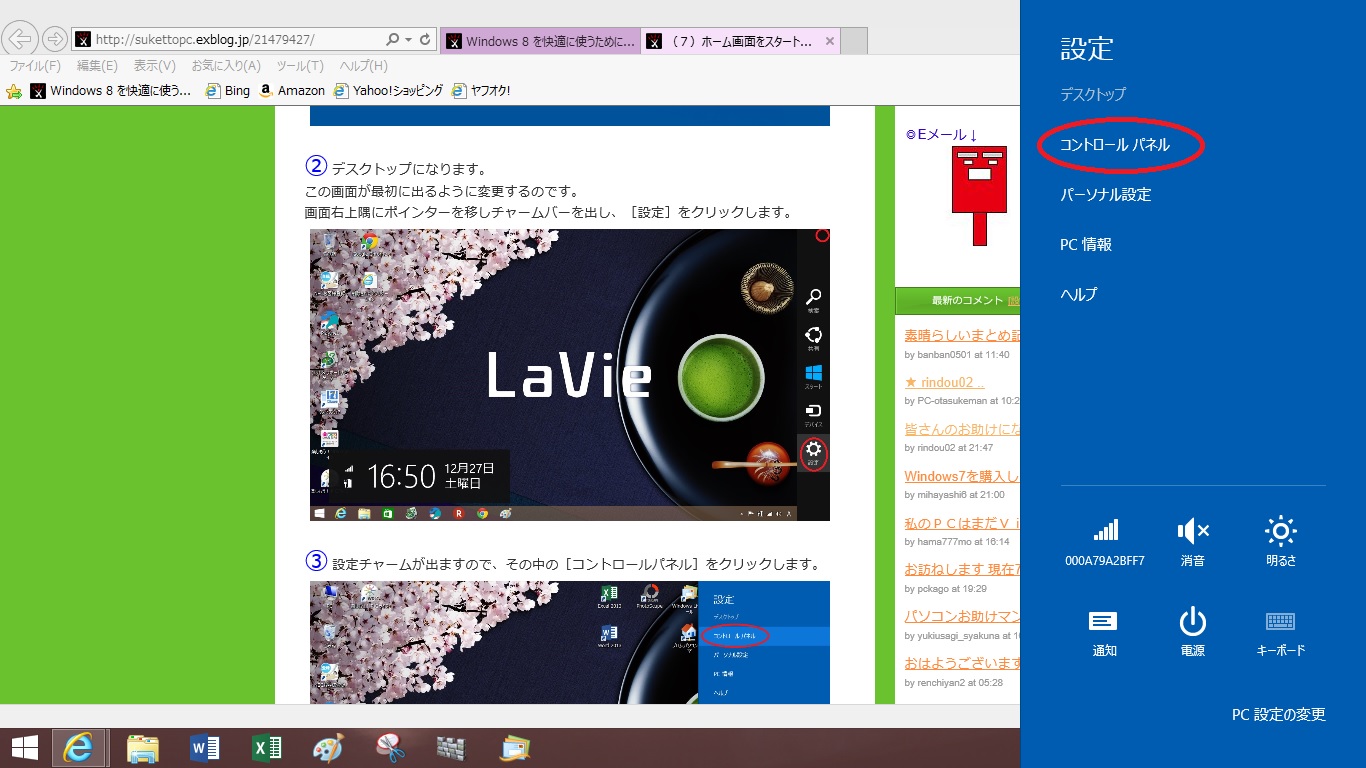This screenshot has width=1366, height=768.
Task: Click the キーボード keyboard icon
Action: pos(1281,632)
